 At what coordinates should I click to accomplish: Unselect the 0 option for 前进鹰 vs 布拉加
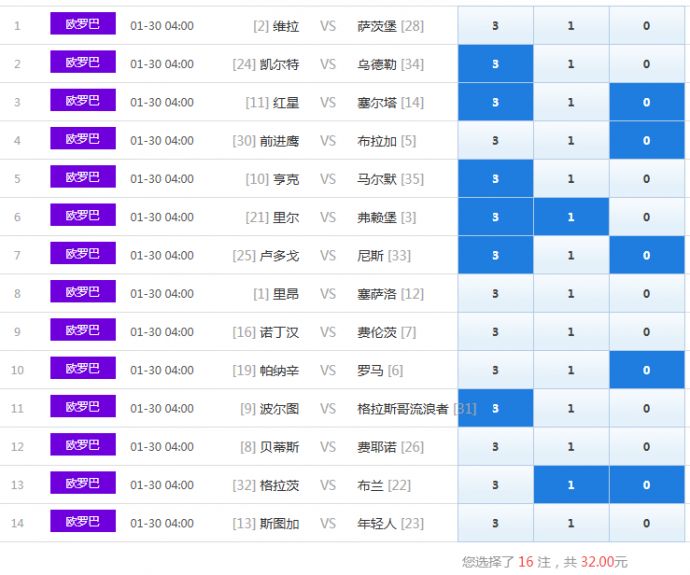pos(646,141)
